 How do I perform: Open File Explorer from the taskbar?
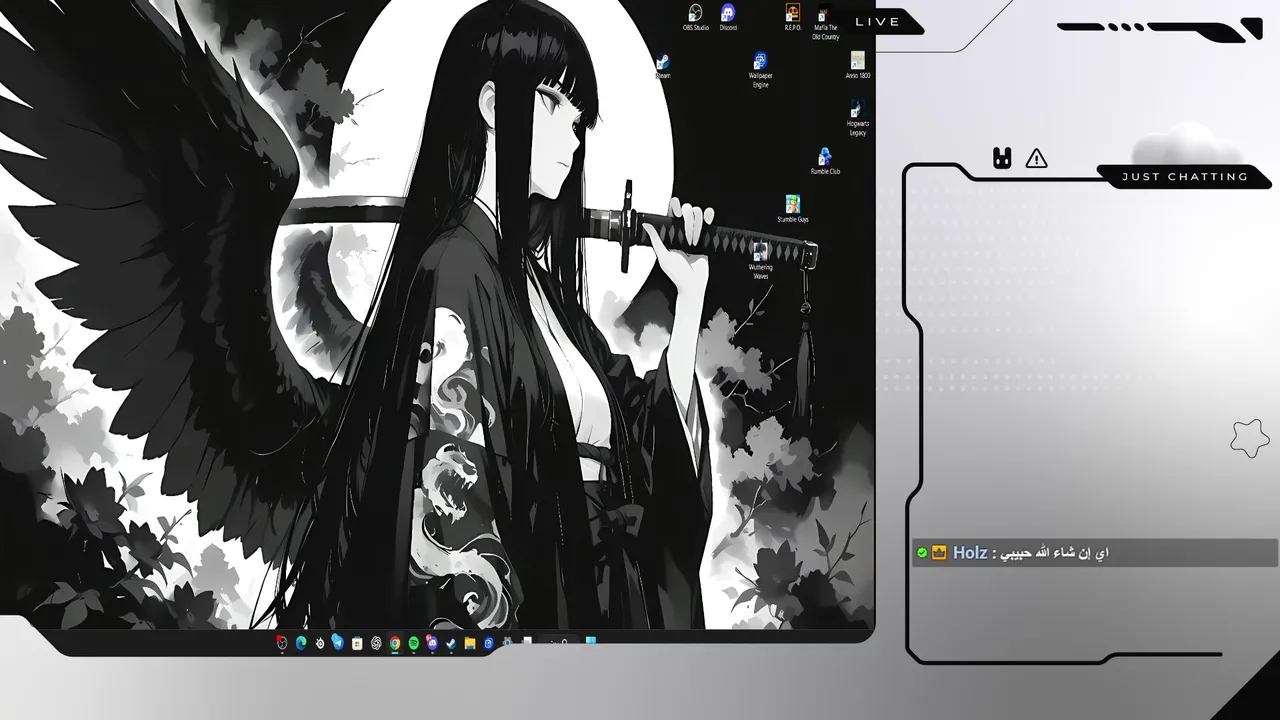pyautogui.click(x=470, y=643)
